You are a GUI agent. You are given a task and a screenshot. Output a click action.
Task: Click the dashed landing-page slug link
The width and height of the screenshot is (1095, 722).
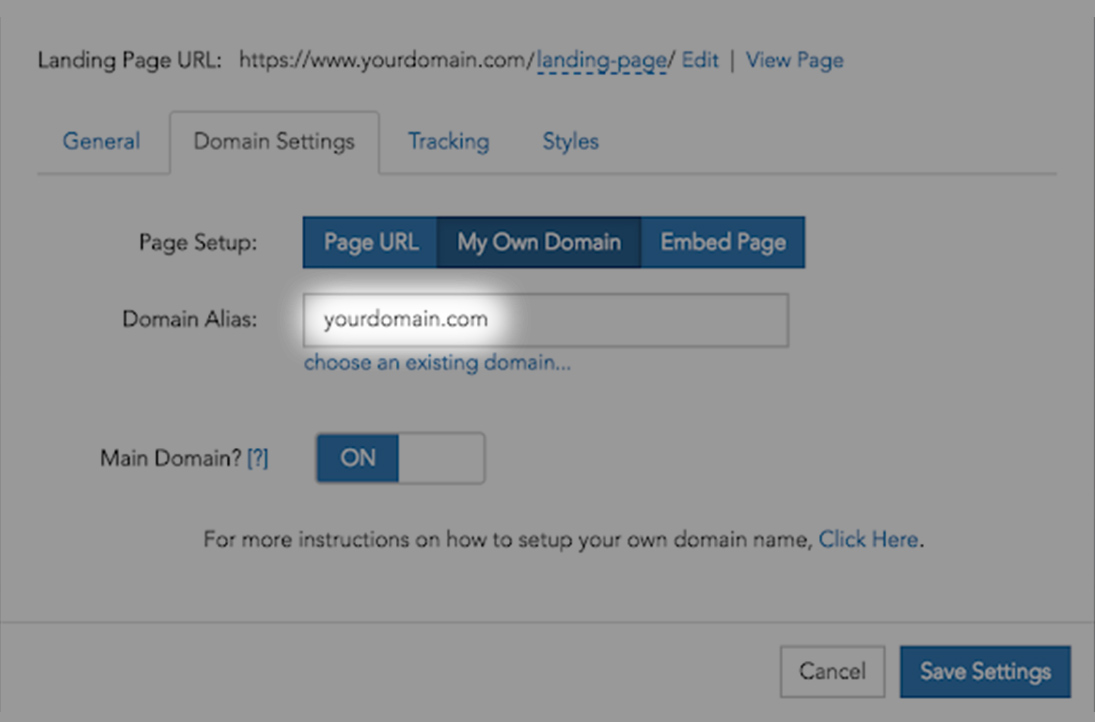click(x=601, y=60)
